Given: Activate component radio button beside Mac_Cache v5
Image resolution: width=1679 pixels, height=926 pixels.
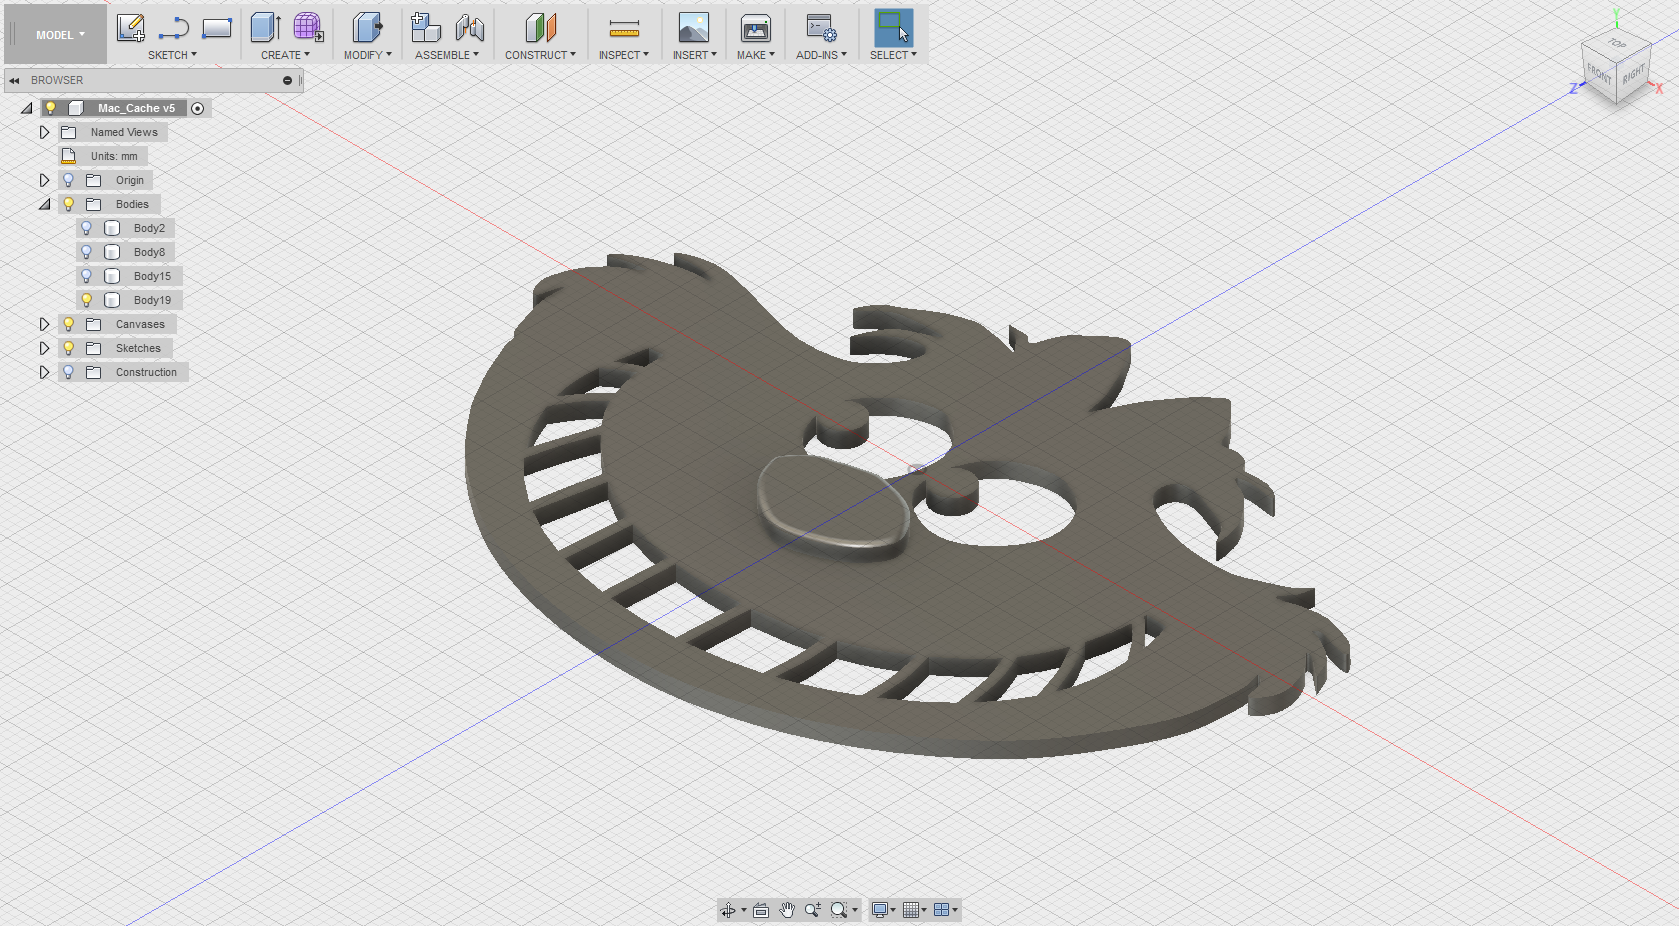Looking at the screenshot, I should (198, 108).
